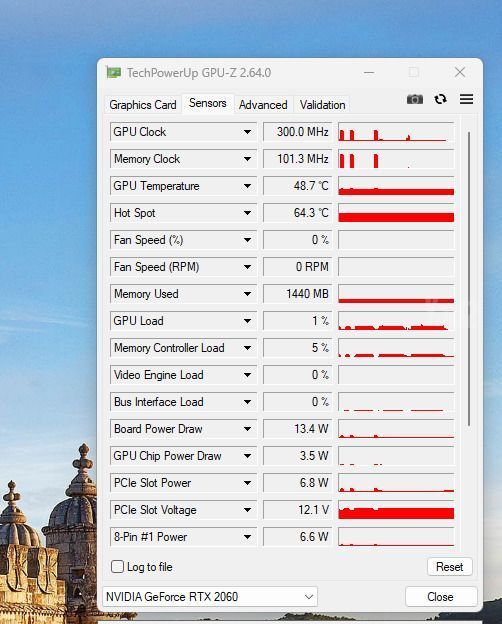This screenshot has width=502, height=624.
Task: Open the PCIe Slot Power dropdown
Action: click(247, 483)
